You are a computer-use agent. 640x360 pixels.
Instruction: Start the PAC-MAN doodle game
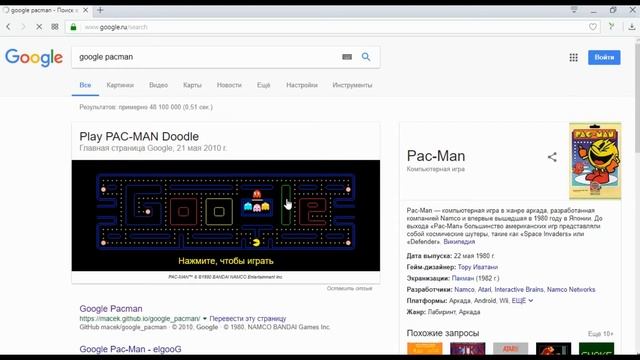pos(226,216)
